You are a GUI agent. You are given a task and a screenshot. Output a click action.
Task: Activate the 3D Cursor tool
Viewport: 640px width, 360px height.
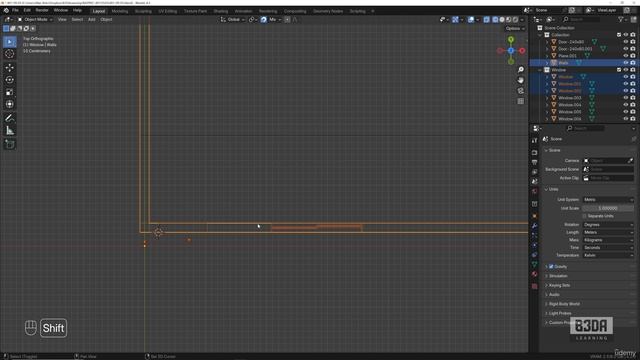pyautogui.click(x=10, y=54)
